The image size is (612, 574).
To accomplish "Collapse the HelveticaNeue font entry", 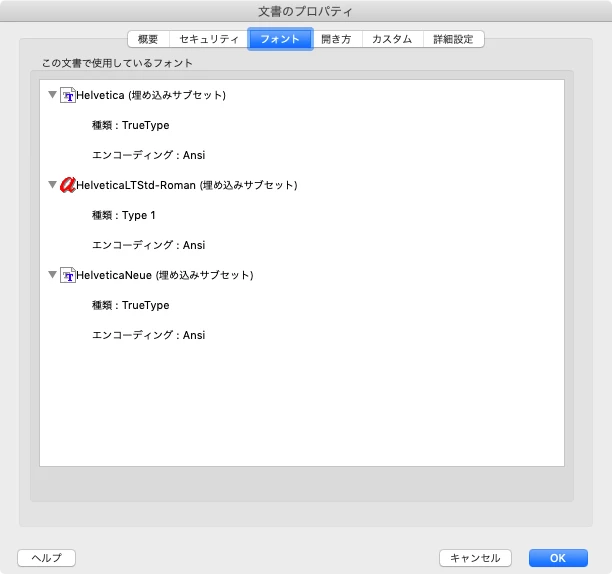I will (52, 275).
